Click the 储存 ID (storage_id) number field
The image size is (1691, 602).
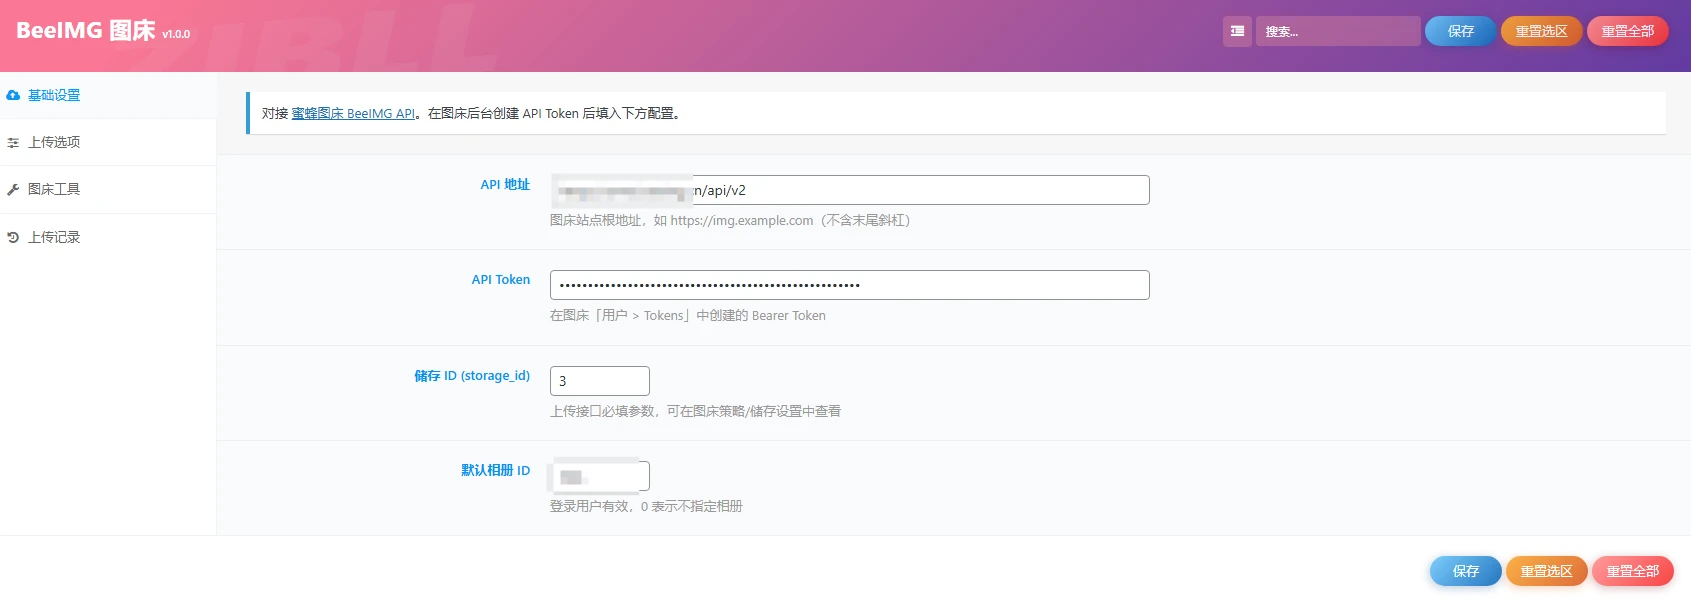point(600,381)
